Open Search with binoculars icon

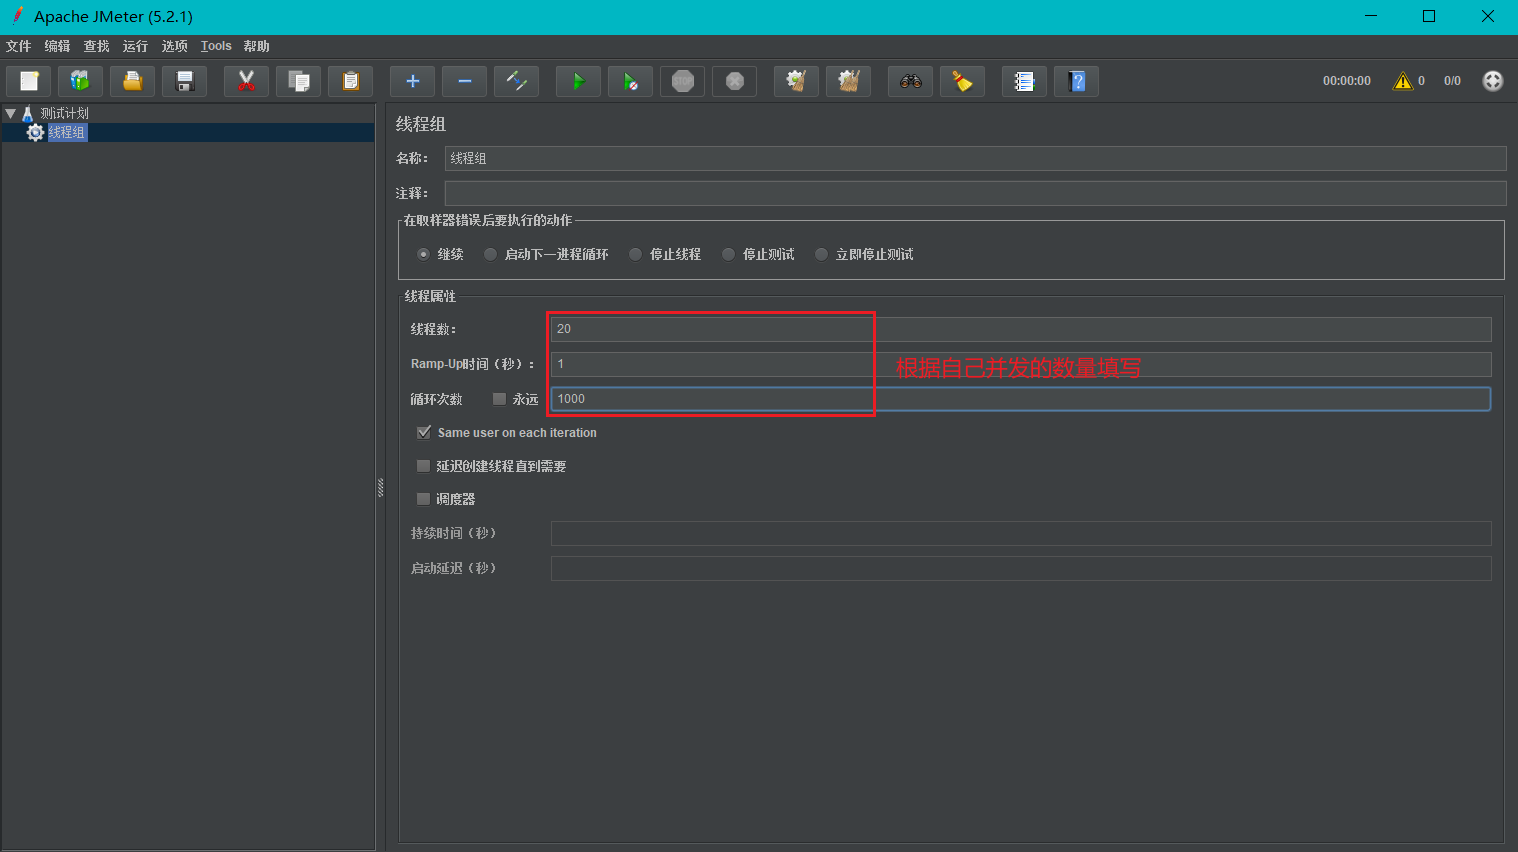click(x=910, y=81)
